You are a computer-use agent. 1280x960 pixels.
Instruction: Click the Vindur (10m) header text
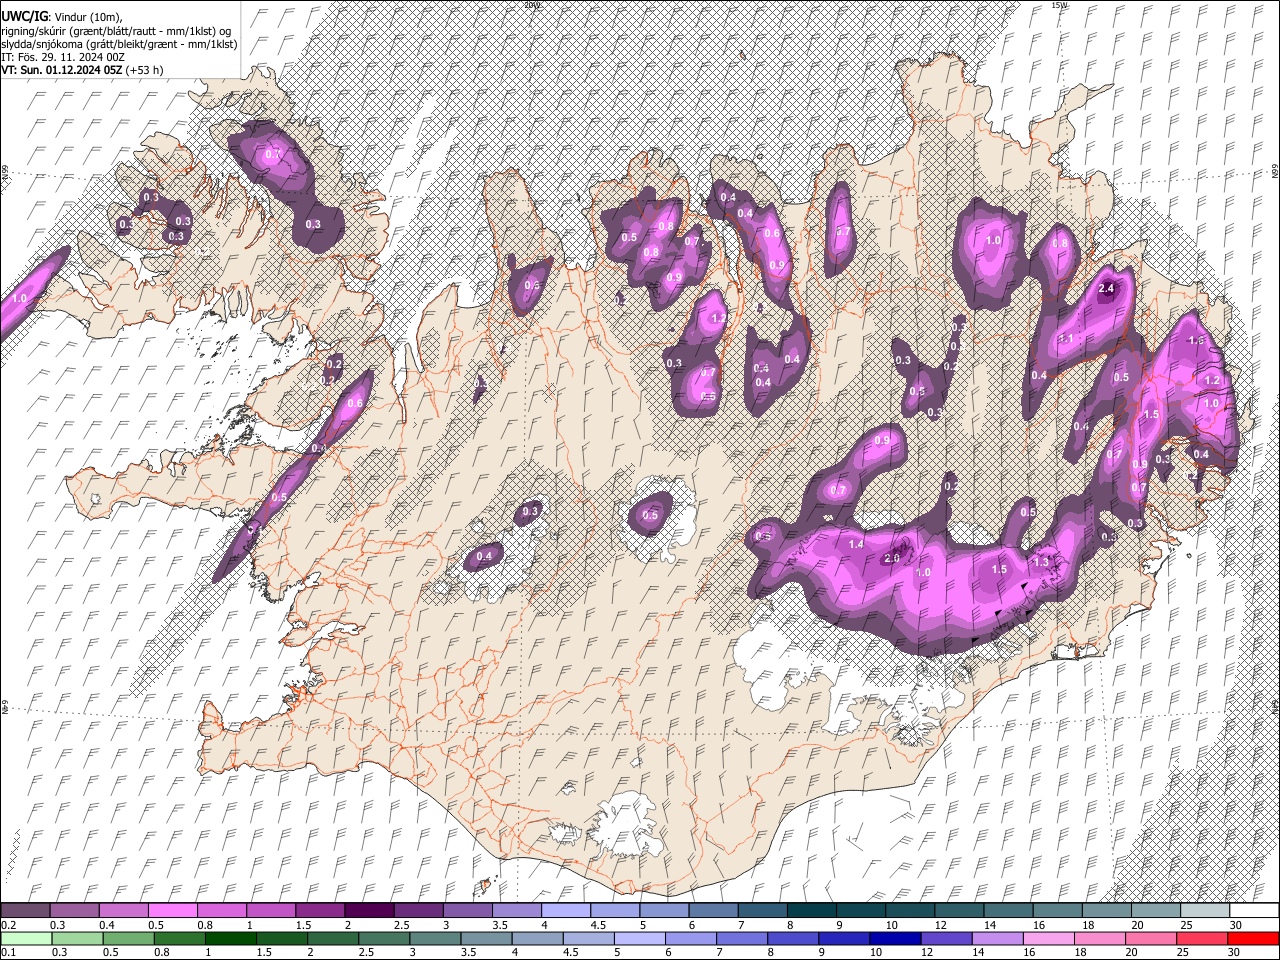[x=87, y=17]
